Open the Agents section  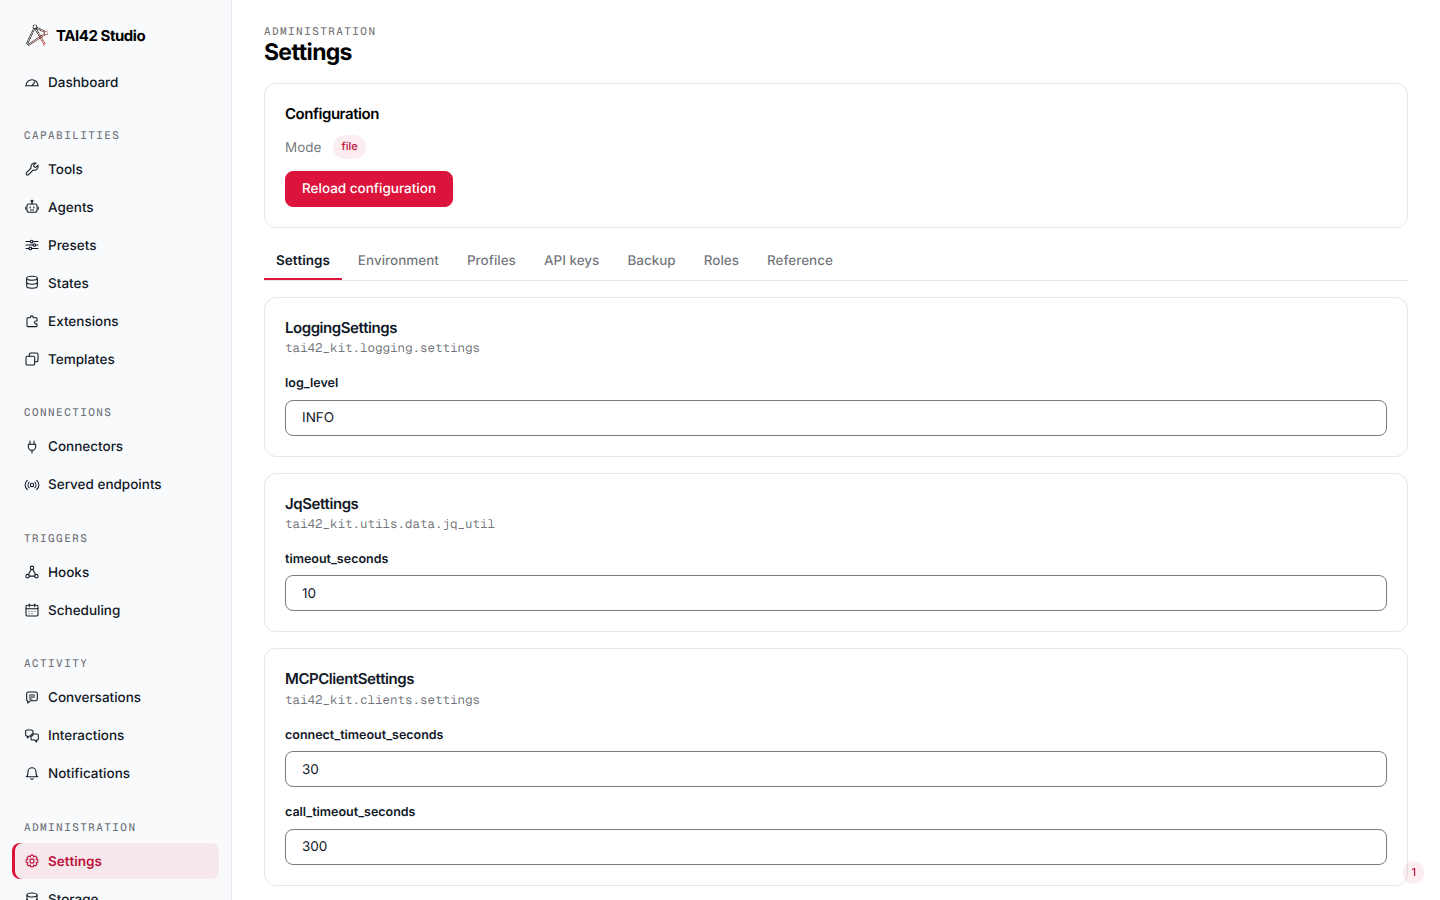[x=115, y=208]
